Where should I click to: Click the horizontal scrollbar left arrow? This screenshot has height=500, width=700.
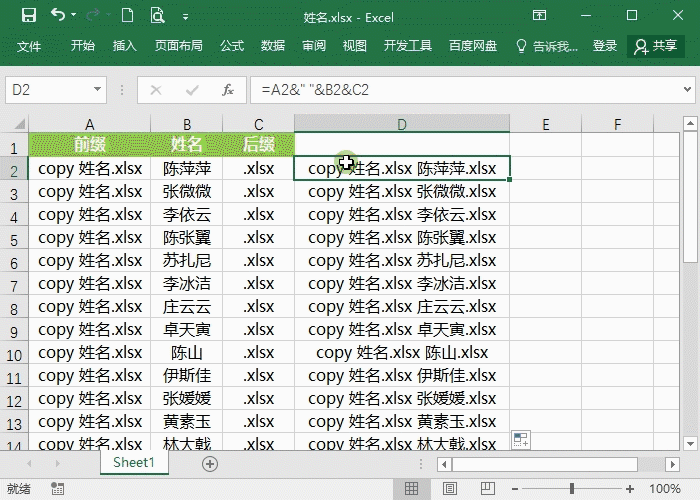pyautogui.click(x=444, y=464)
